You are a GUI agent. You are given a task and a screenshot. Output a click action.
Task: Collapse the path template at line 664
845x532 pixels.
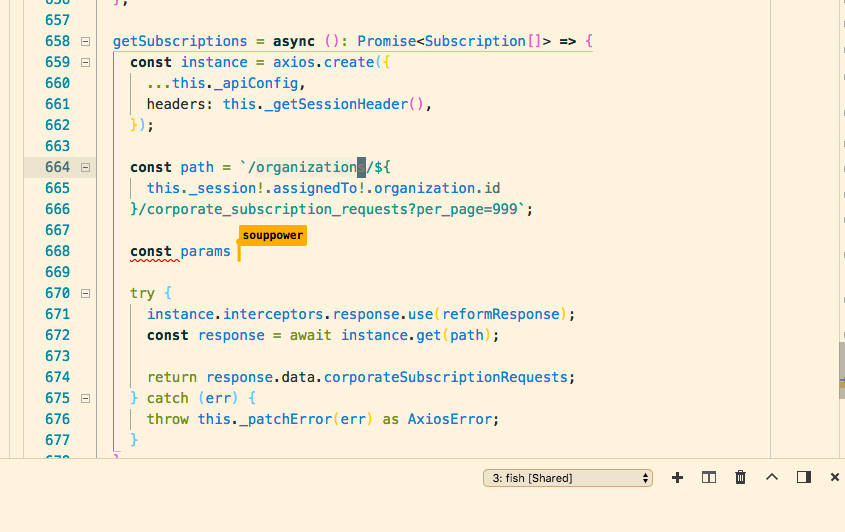point(85,168)
